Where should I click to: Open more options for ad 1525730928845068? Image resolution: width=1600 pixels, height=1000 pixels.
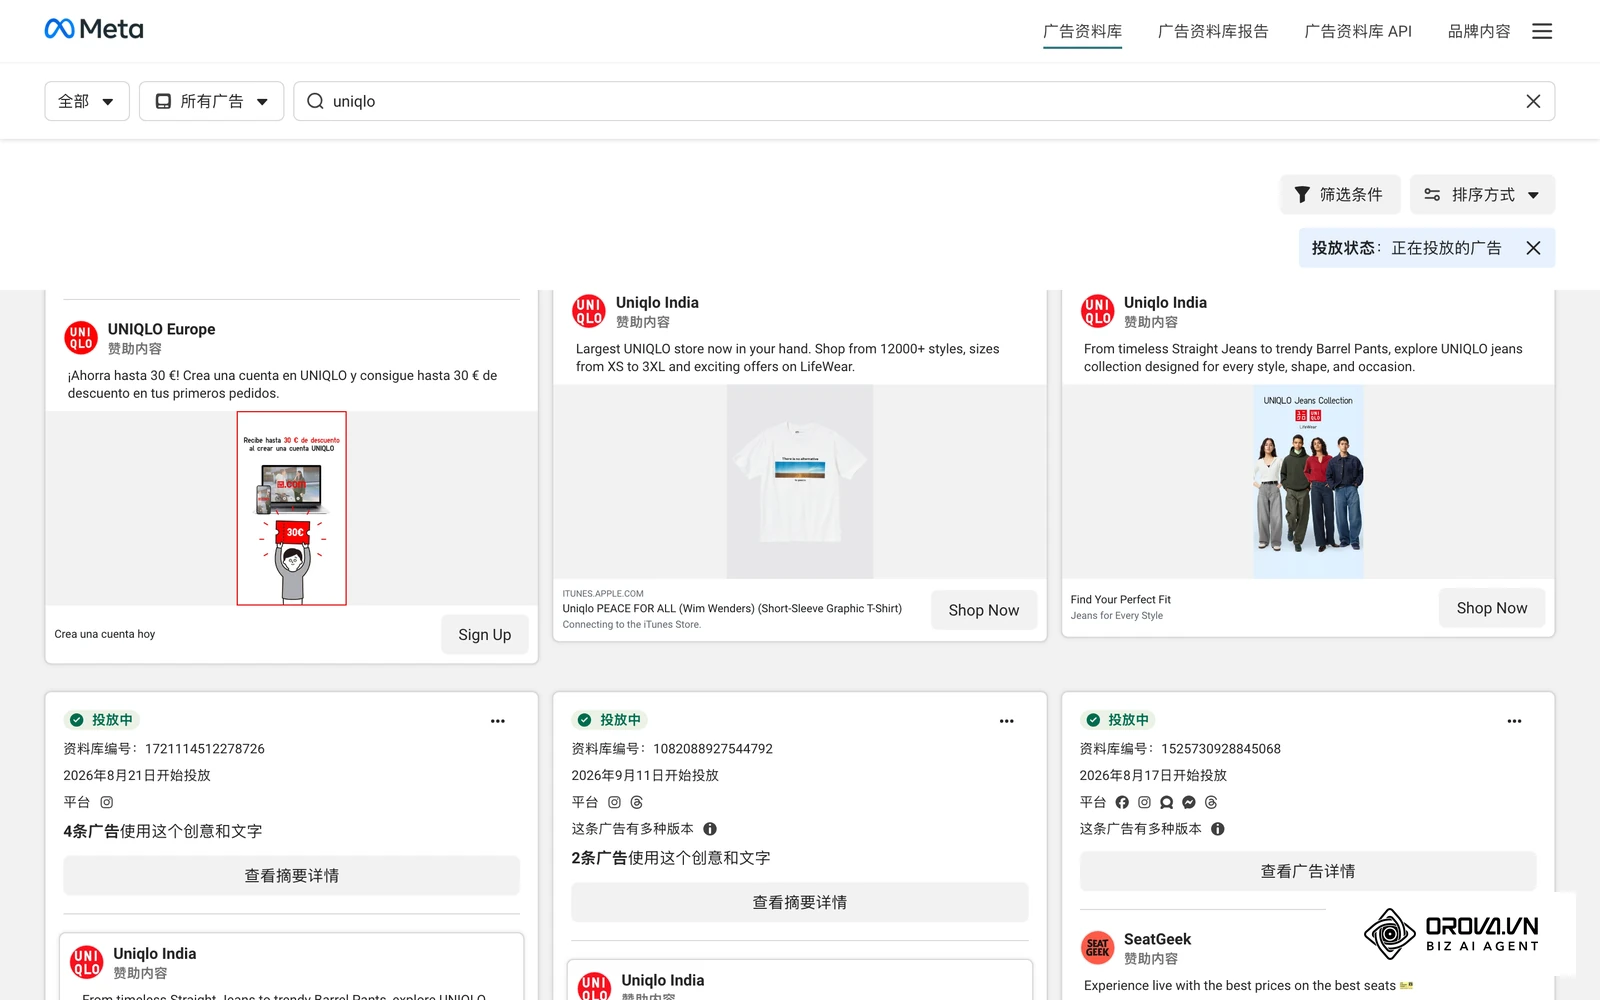(x=1514, y=721)
